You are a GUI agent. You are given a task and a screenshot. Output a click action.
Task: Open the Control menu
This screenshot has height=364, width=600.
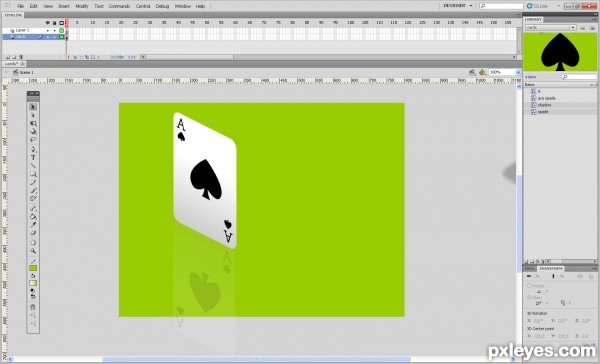pos(143,6)
